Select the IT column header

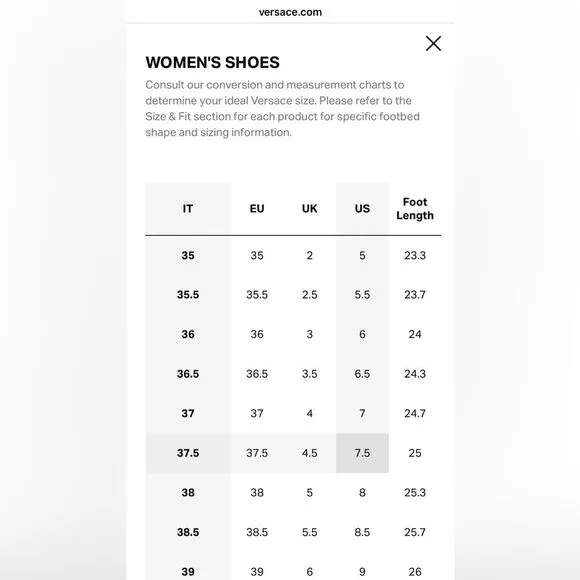click(x=188, y=209)
